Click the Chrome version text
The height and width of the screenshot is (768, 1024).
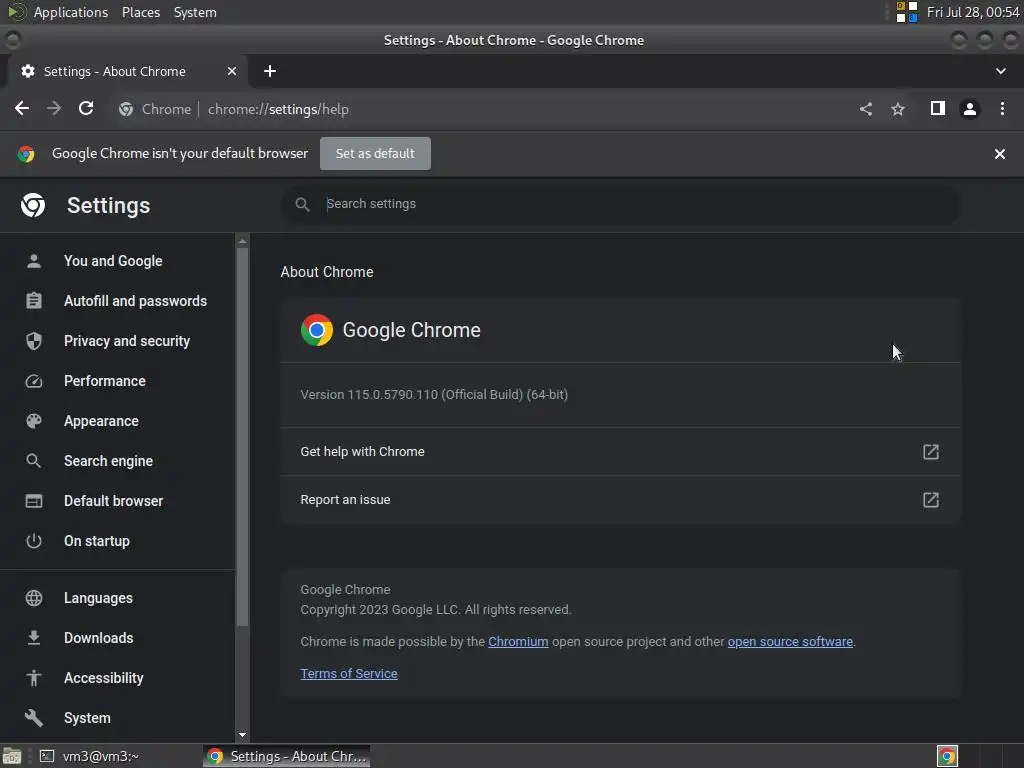tap(434, 394)
